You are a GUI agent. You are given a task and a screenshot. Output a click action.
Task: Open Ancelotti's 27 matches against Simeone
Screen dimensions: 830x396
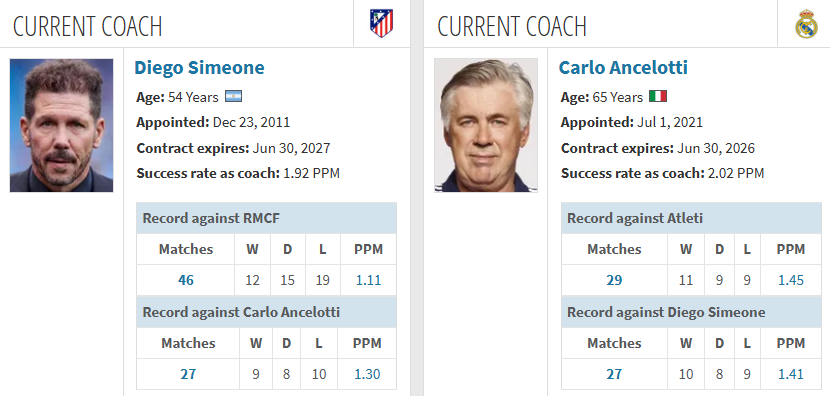(x=614, y=374)
